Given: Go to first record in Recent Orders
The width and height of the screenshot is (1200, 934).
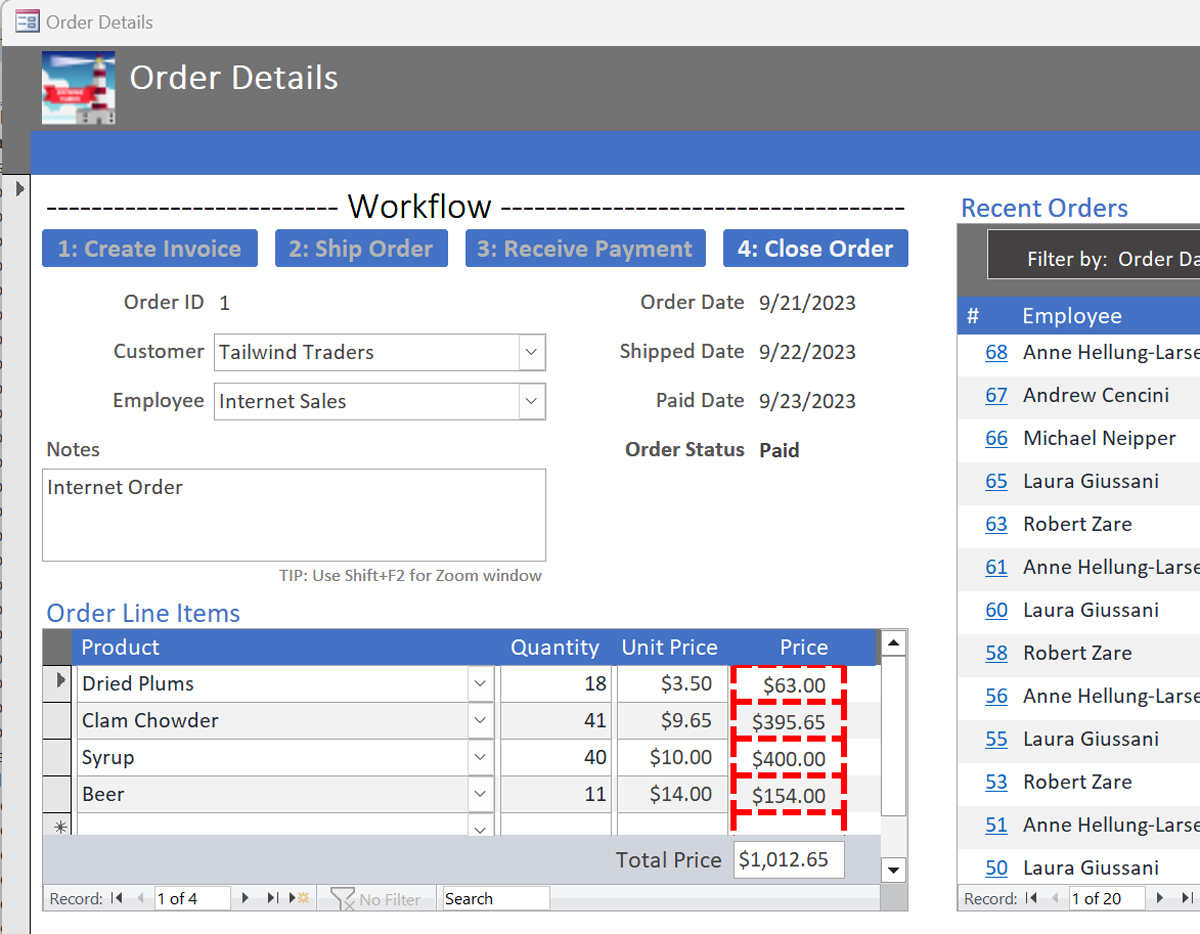Looking at the screenshot, I should pyautogui.click(x=1032, y=898).
